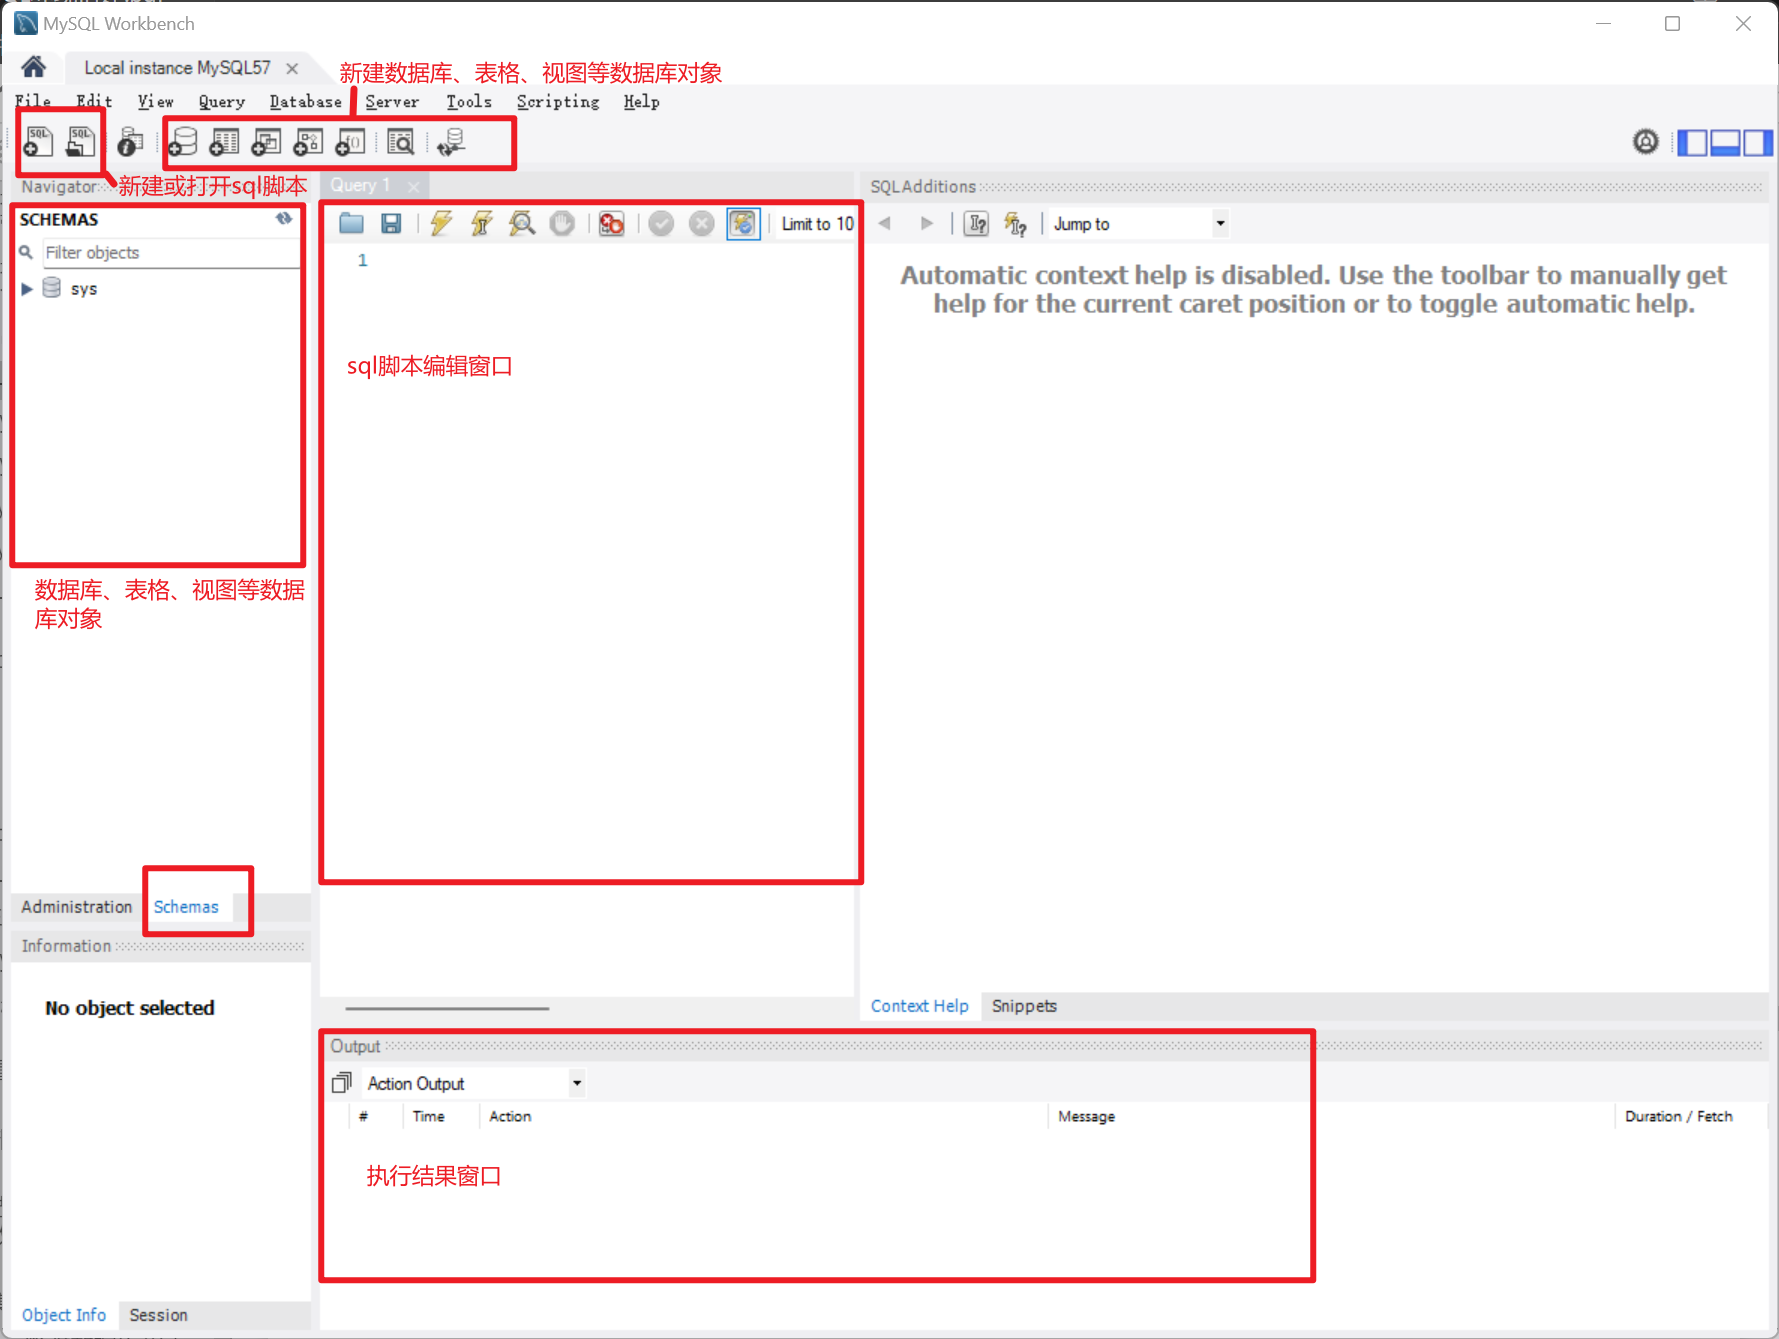Toggle the bottom output panel visibility
Screen dimensions: 1779x1339
coord(1725,143)
